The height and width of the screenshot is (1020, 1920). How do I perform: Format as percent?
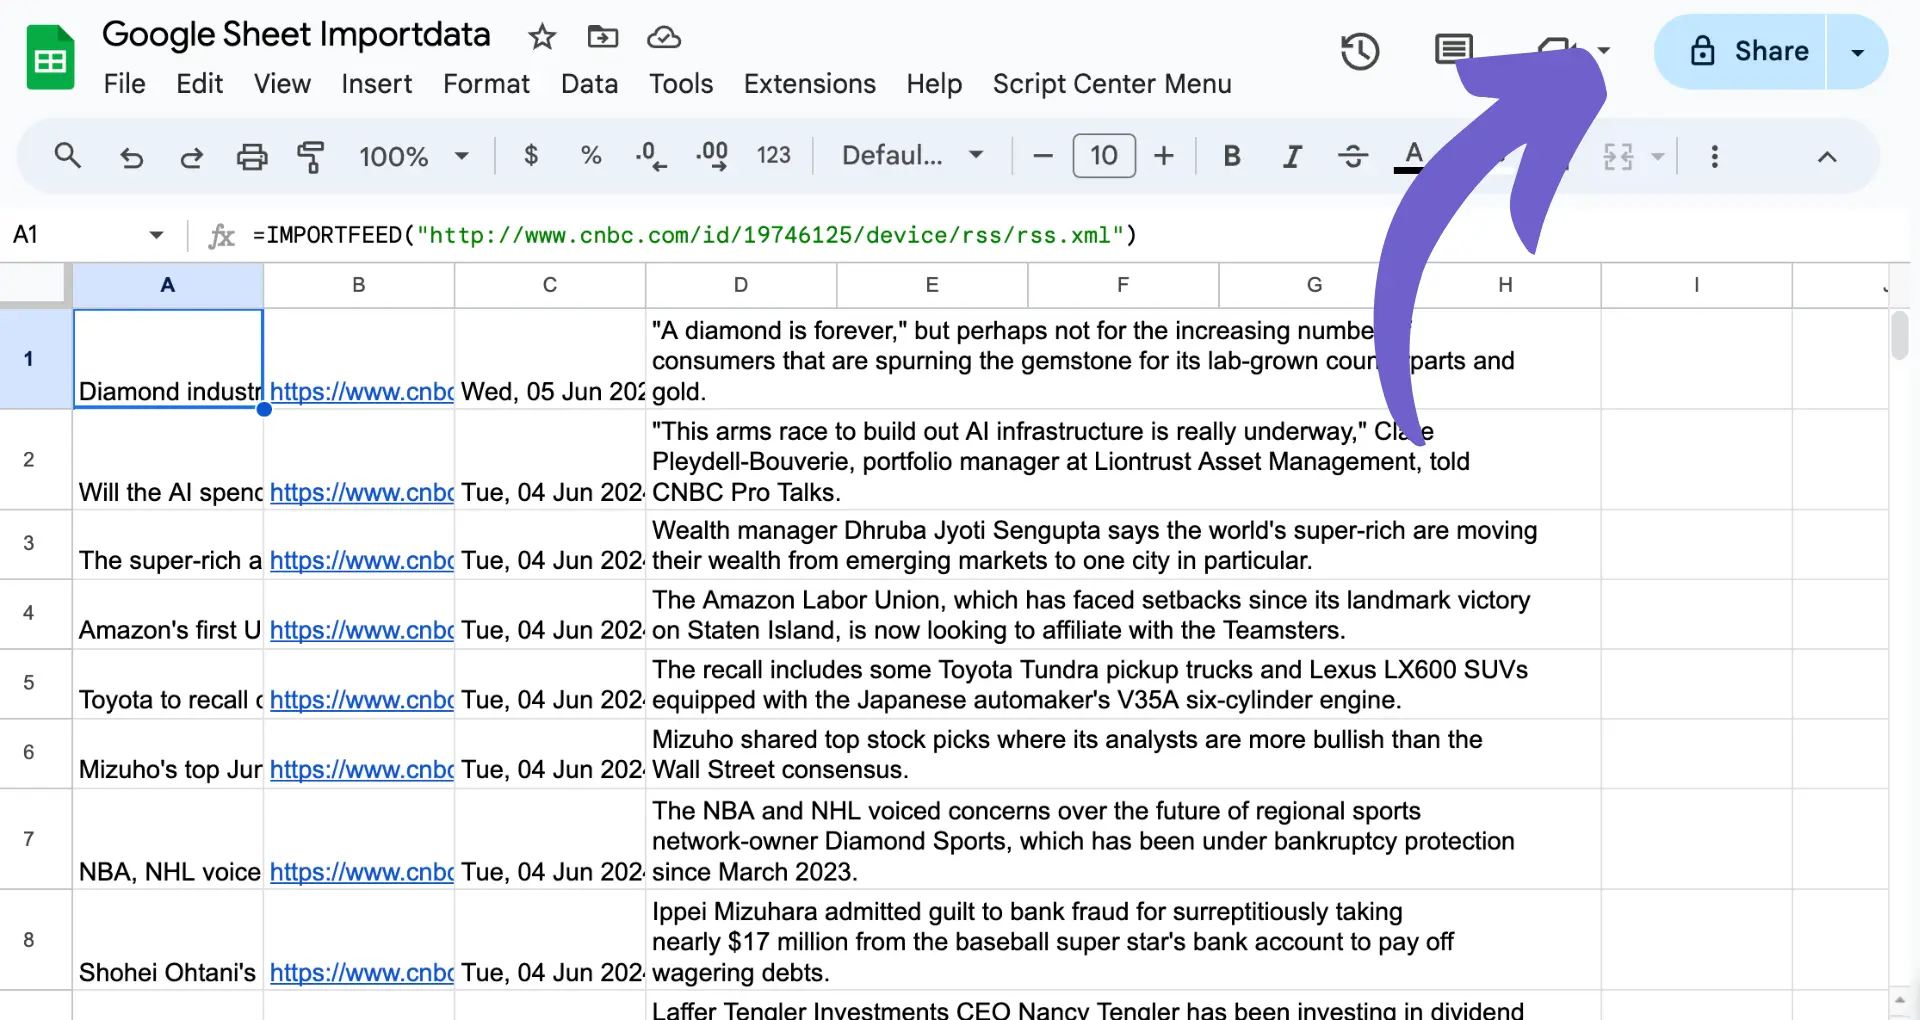(x=591, y=155)
